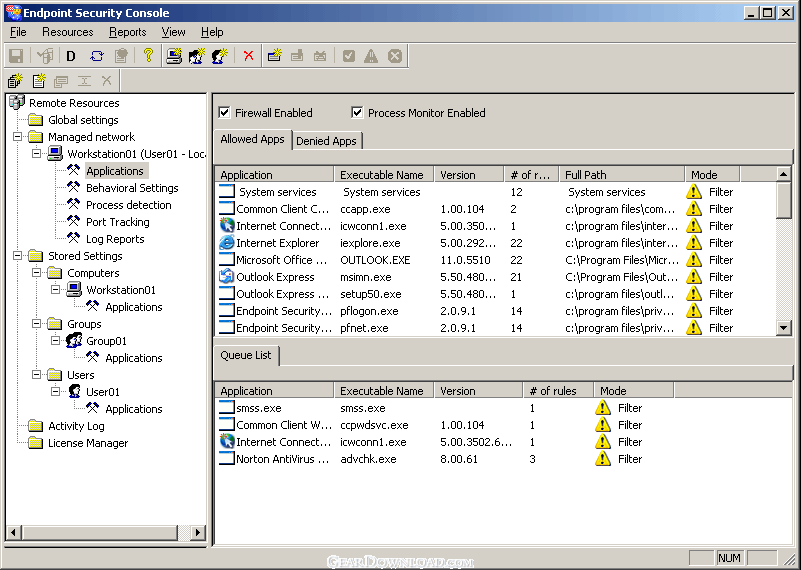Viewport: 801px width, 570px height.
Task: Click the grayed circle-X deny toolbar icon
Action: click(395, 56)
